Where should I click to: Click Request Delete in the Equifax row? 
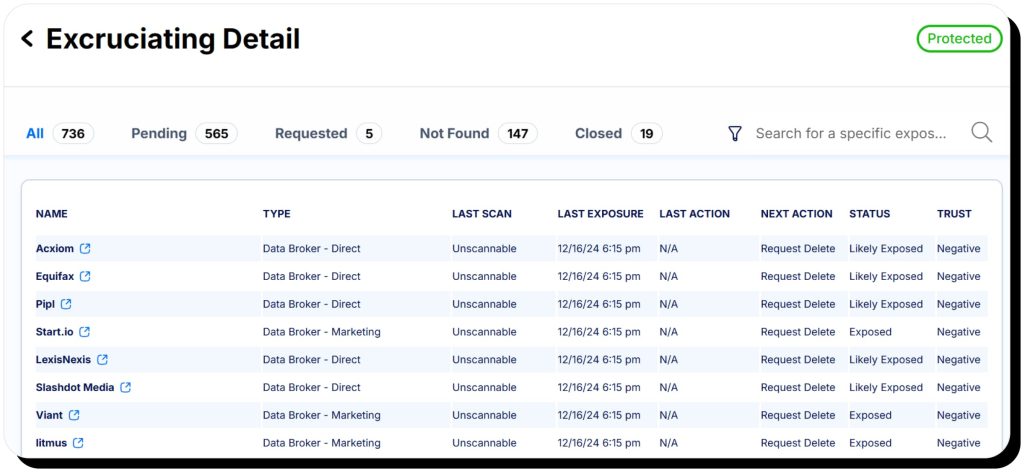click(798, 276)
